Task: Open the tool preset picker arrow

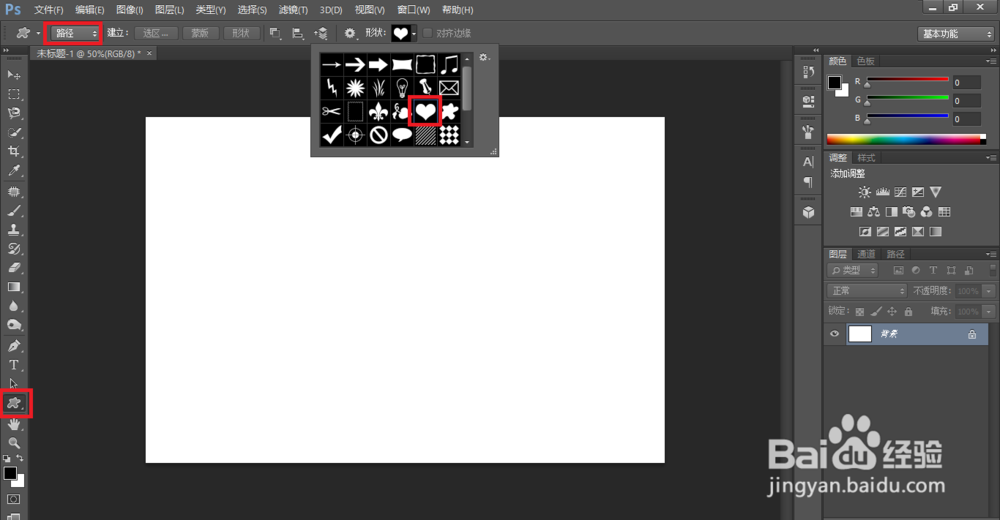Action: tap(38, 33)
